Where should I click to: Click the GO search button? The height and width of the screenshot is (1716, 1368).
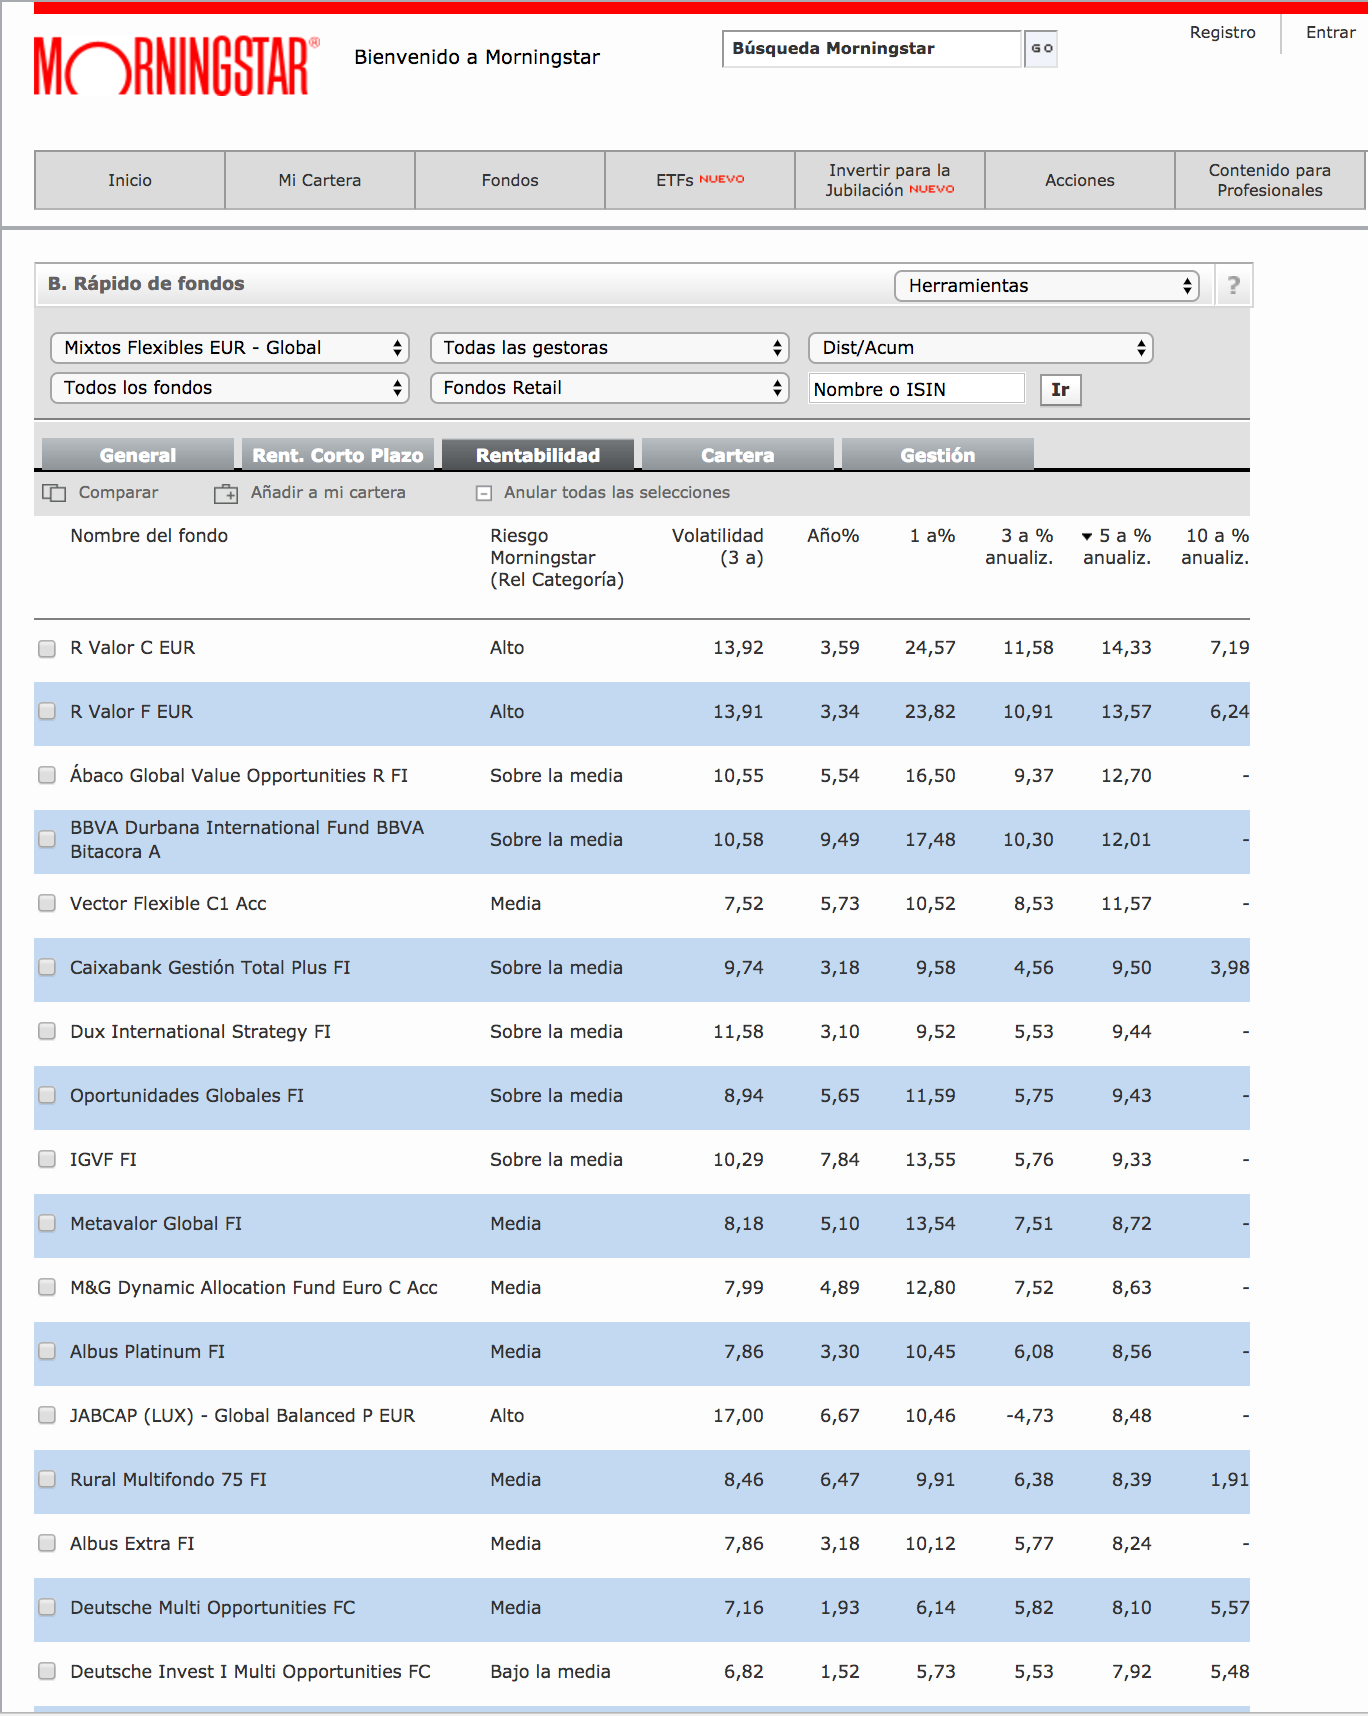(1041, 48)
